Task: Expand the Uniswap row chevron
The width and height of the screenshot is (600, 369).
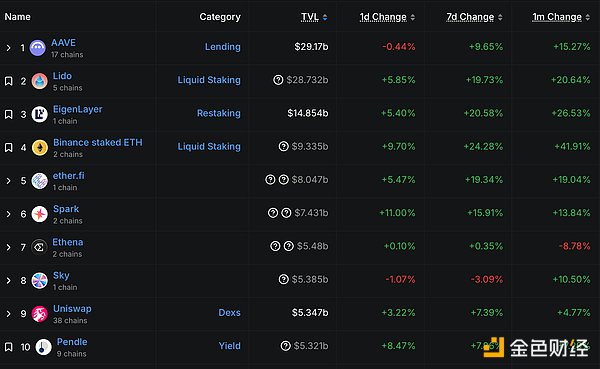Action: pos(8,314)
